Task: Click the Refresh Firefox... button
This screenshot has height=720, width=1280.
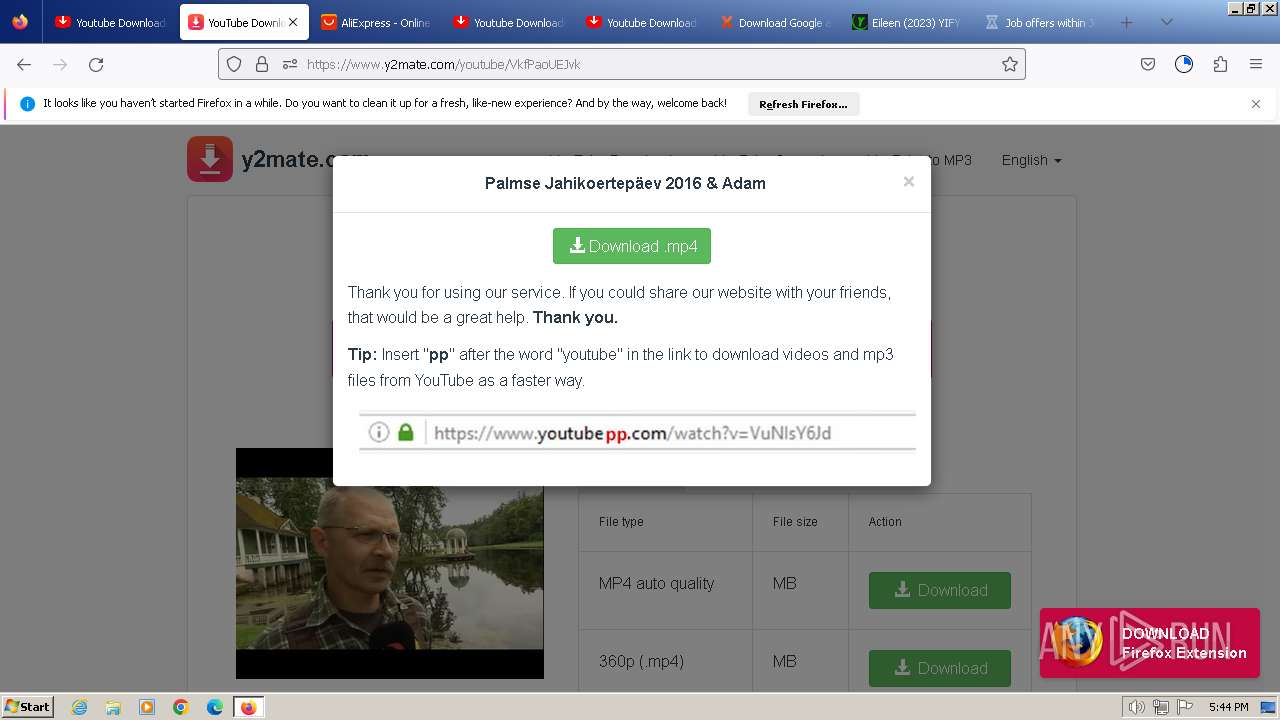Action: 803,104
